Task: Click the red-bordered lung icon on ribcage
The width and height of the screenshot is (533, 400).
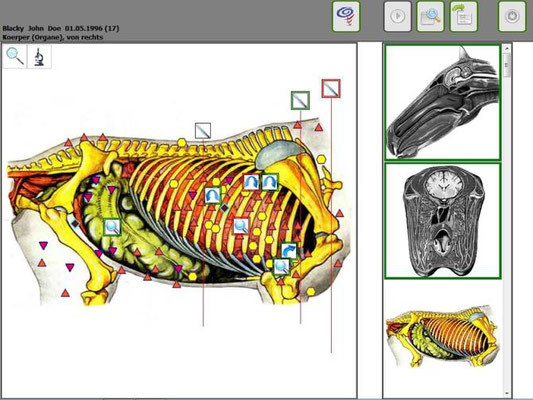Action: tap(252, 182)
